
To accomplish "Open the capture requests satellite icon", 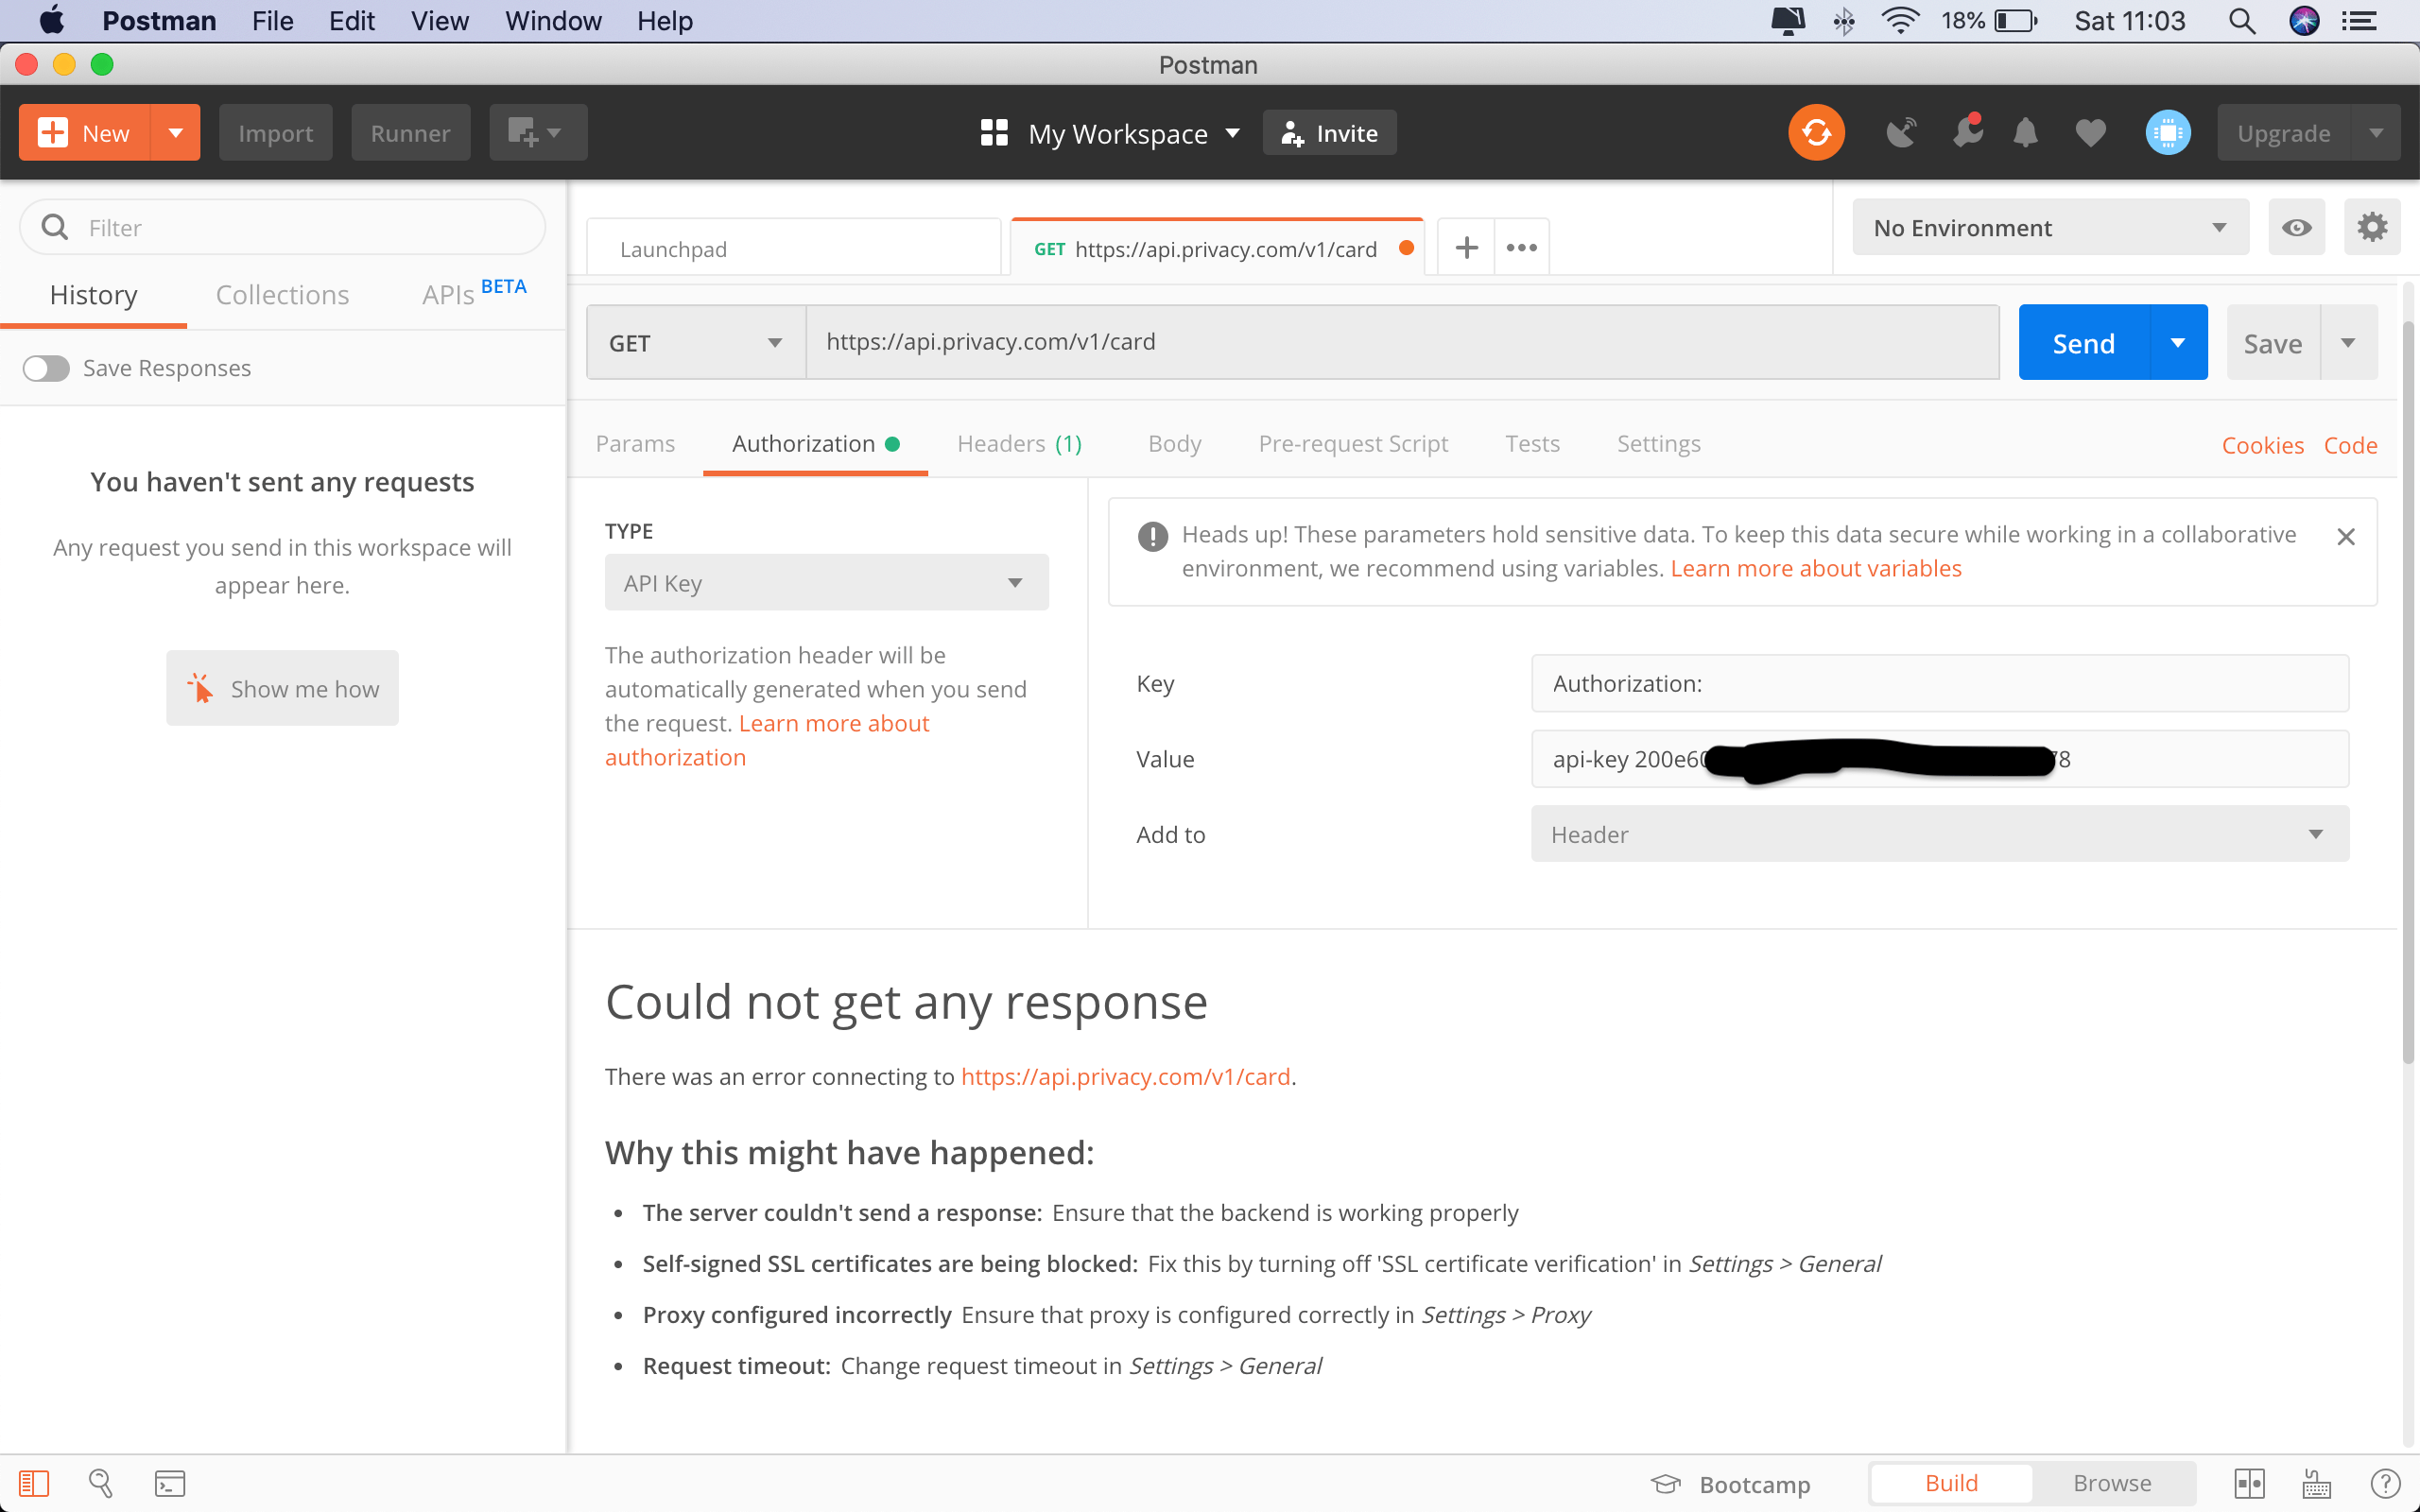I will tap(1901, 132).
